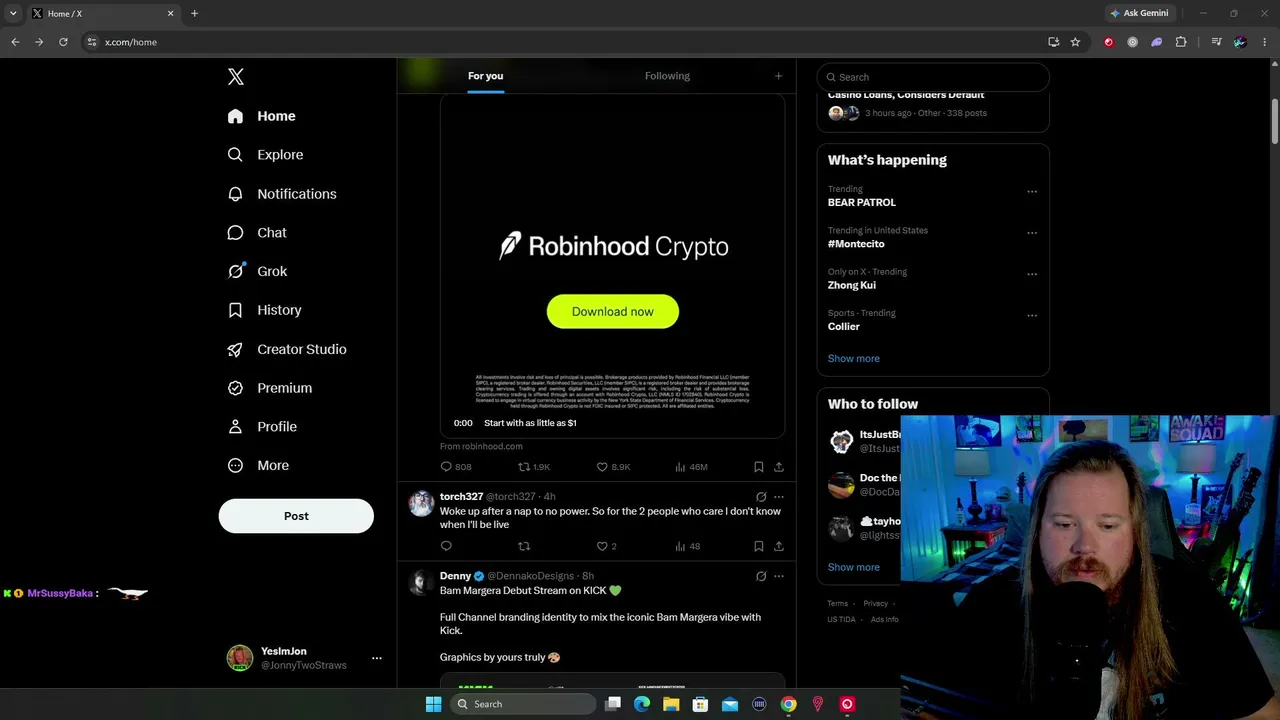Open Chrome three-dot menu
The height and width of the screenshot is (720, 1280).
1265,42
